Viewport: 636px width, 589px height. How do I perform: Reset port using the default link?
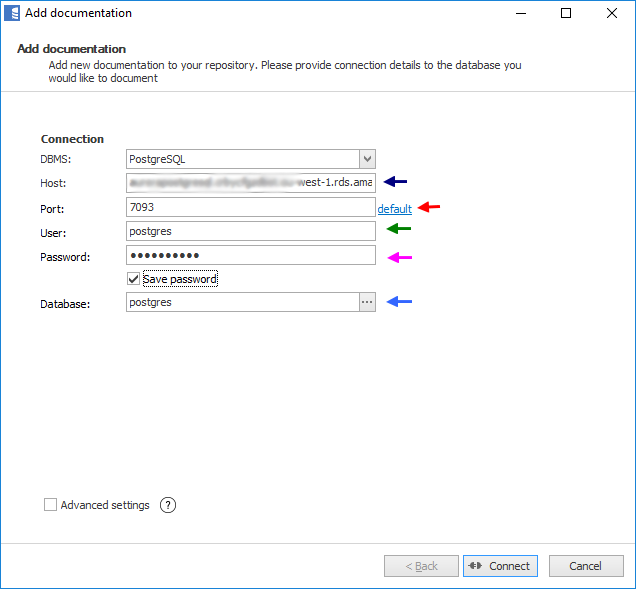click(394, 209)
